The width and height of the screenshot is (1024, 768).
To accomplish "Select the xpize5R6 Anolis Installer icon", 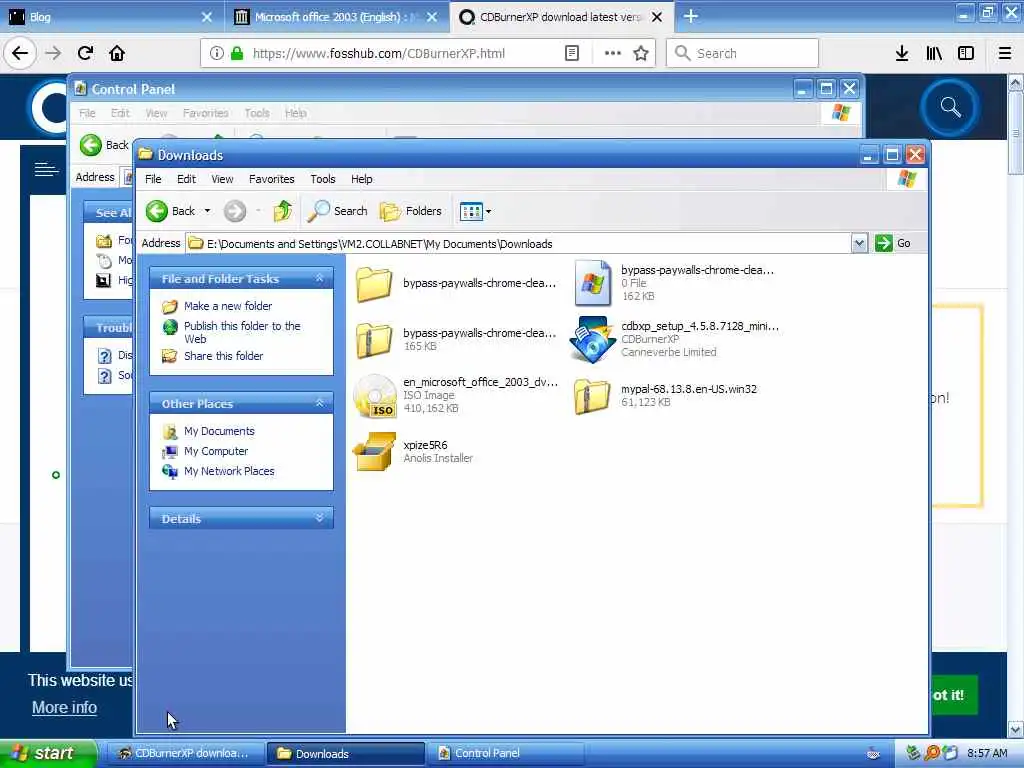I will coord(374,451).
